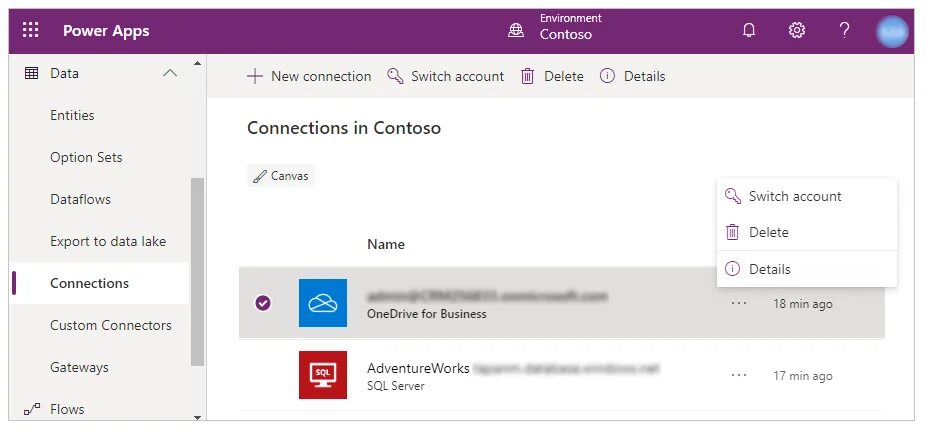Click the New connection button
This screenshot has height=432, width=927.
[x=309, y=76]
